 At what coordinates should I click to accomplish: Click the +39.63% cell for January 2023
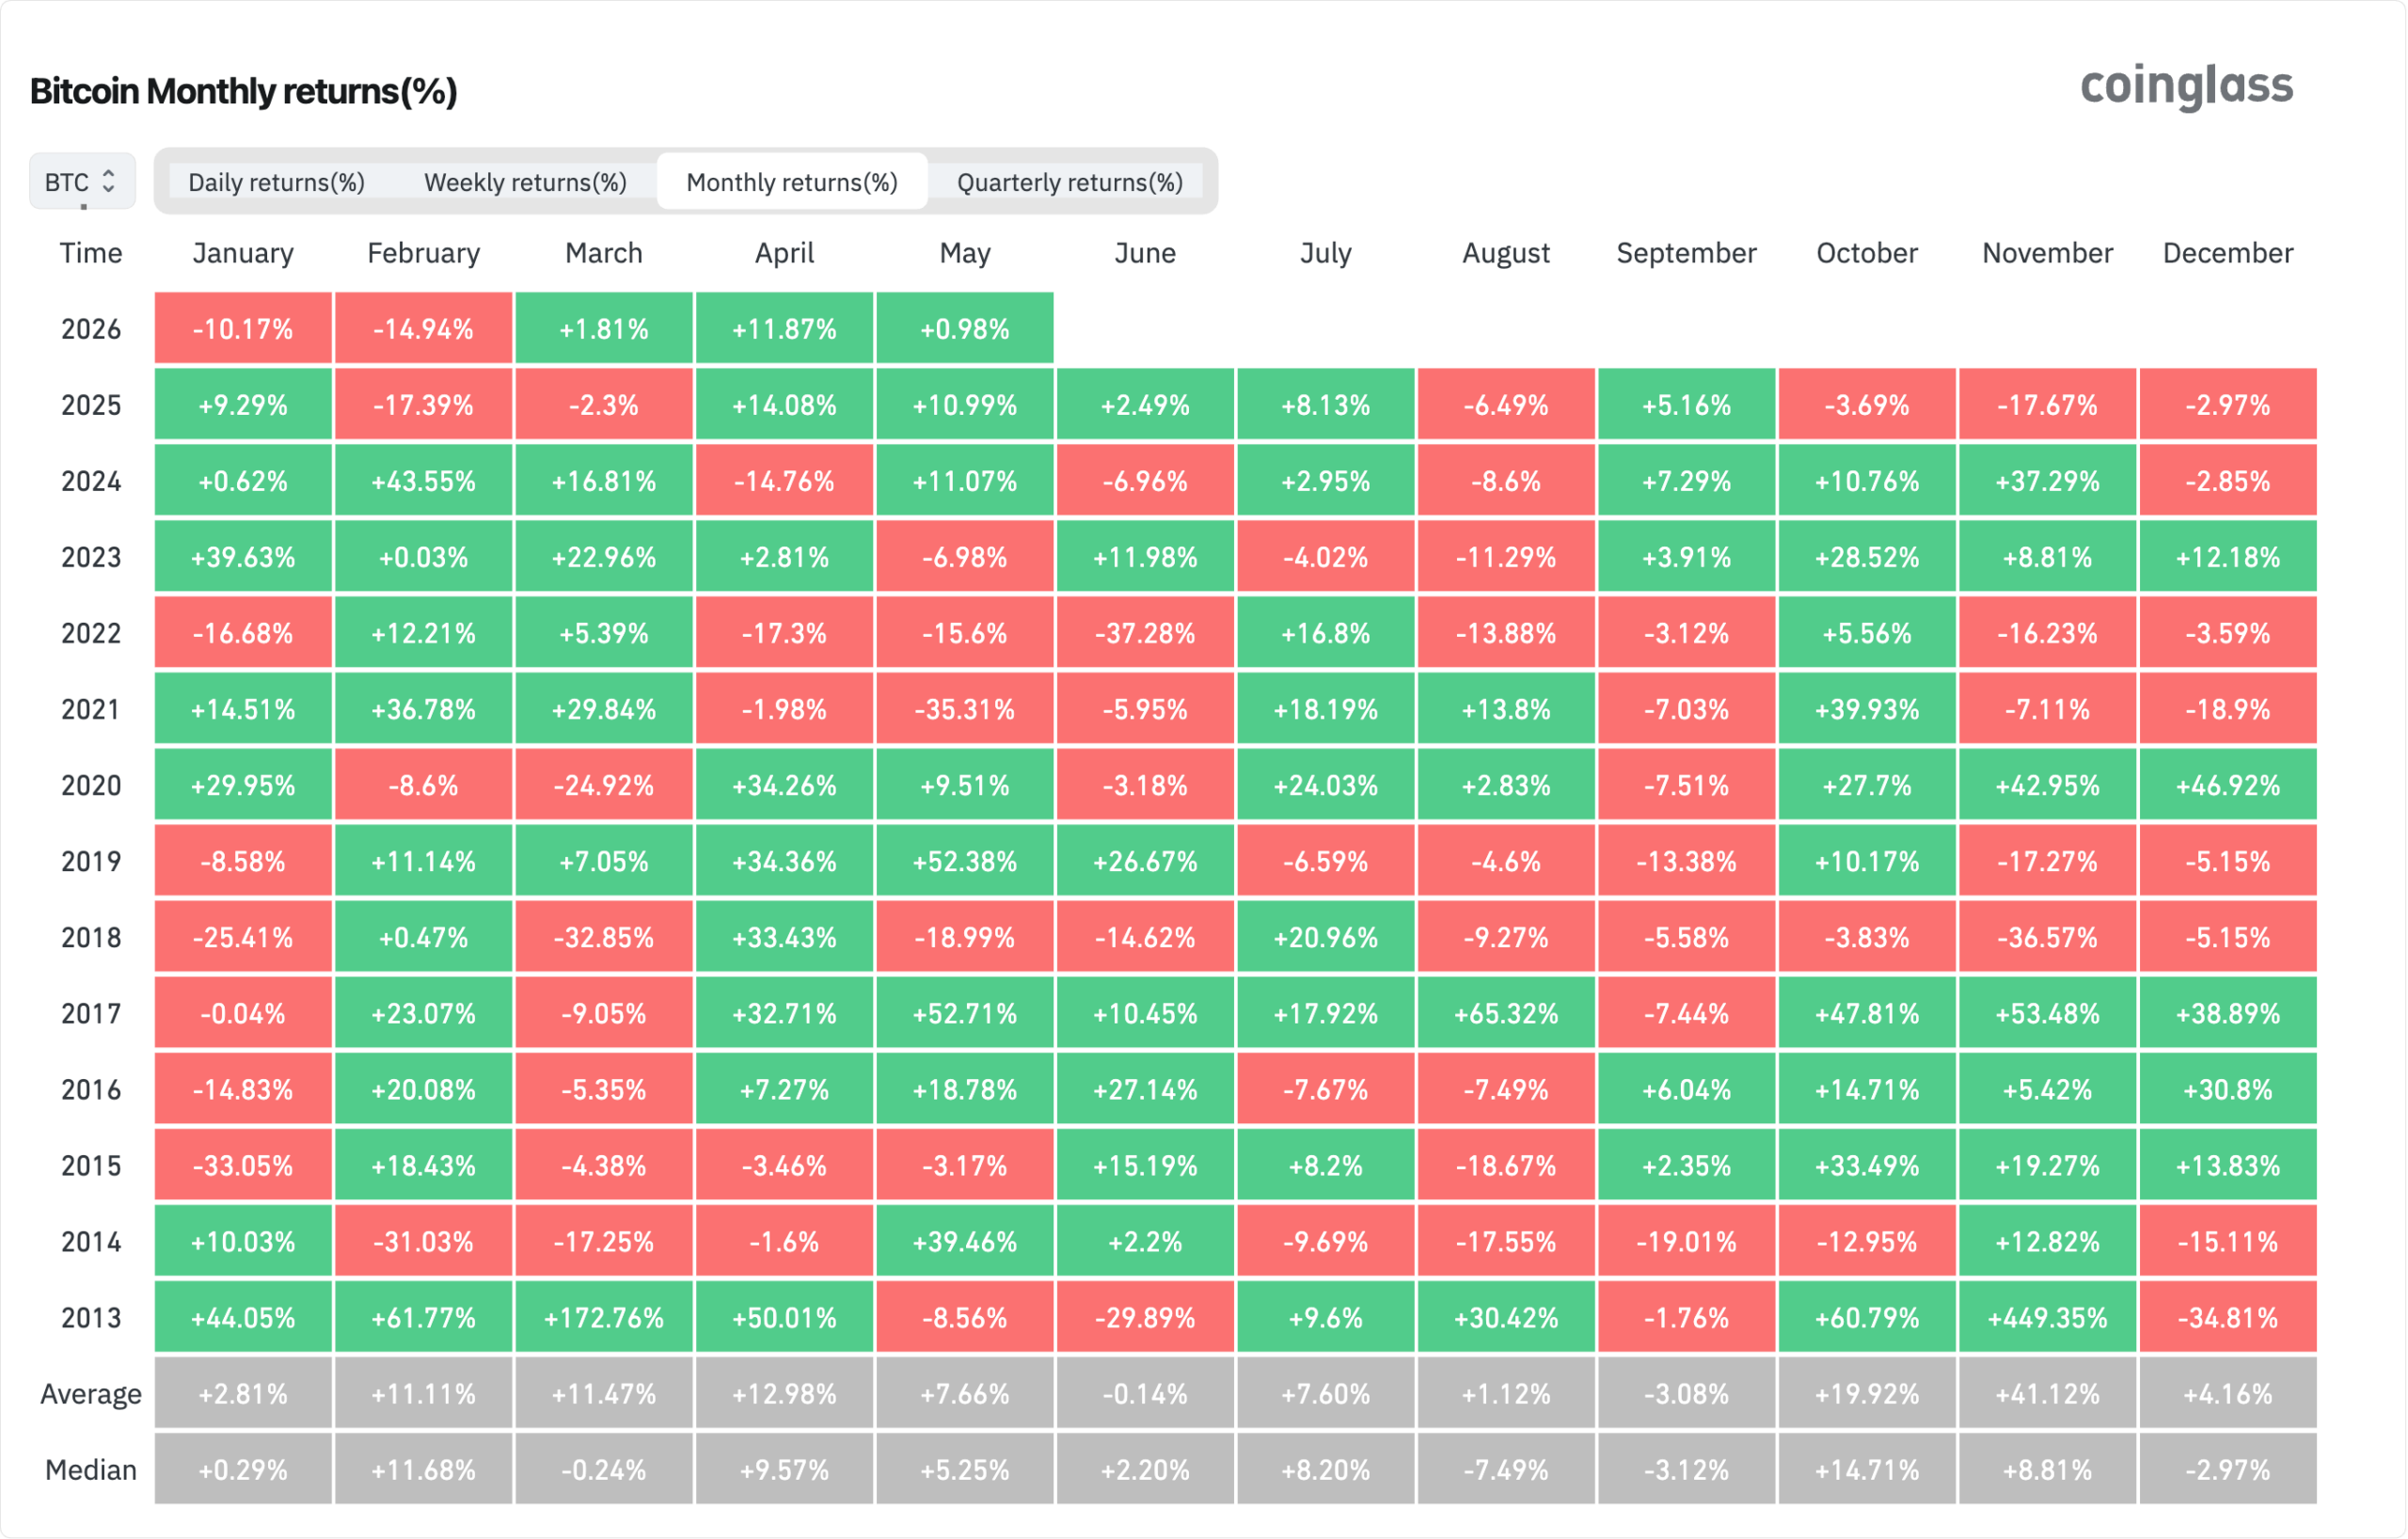point(243,556)
